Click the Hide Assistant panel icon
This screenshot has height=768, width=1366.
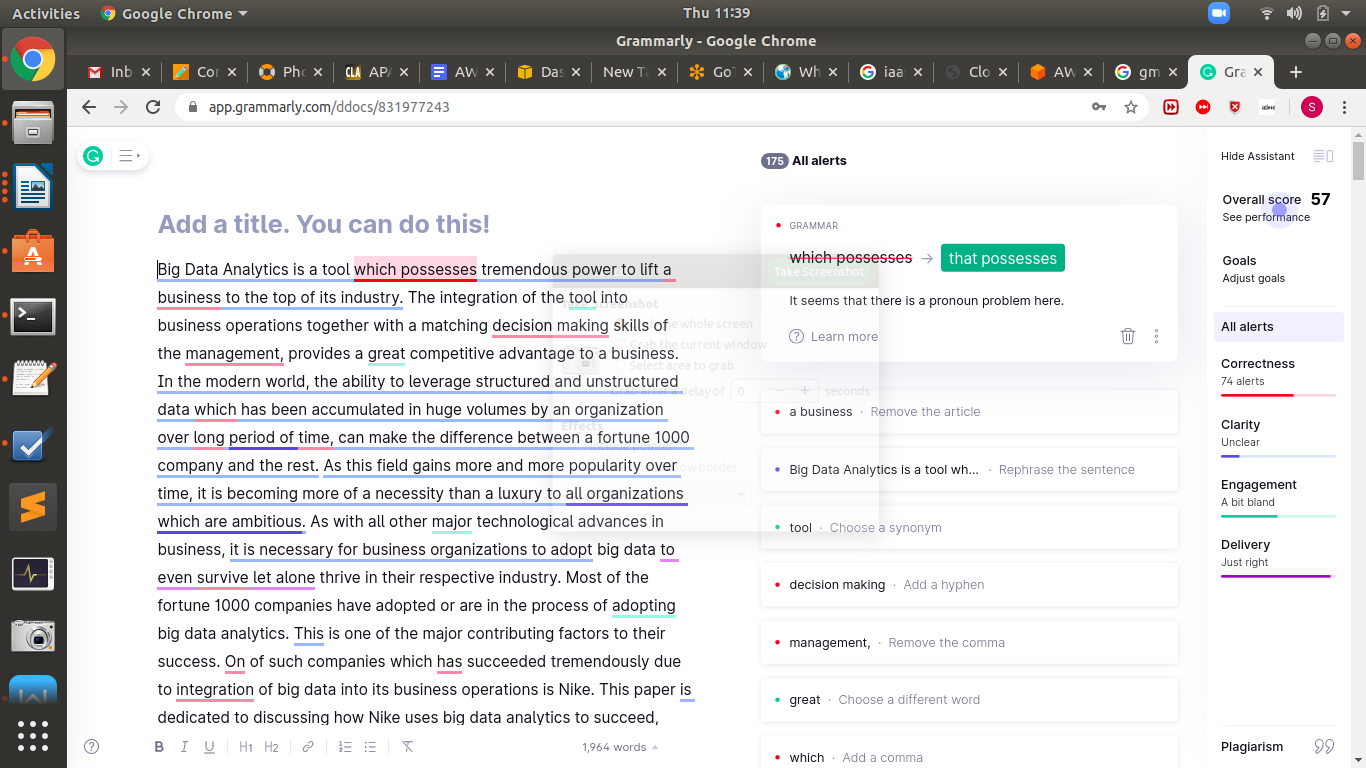pos(1323,156)
